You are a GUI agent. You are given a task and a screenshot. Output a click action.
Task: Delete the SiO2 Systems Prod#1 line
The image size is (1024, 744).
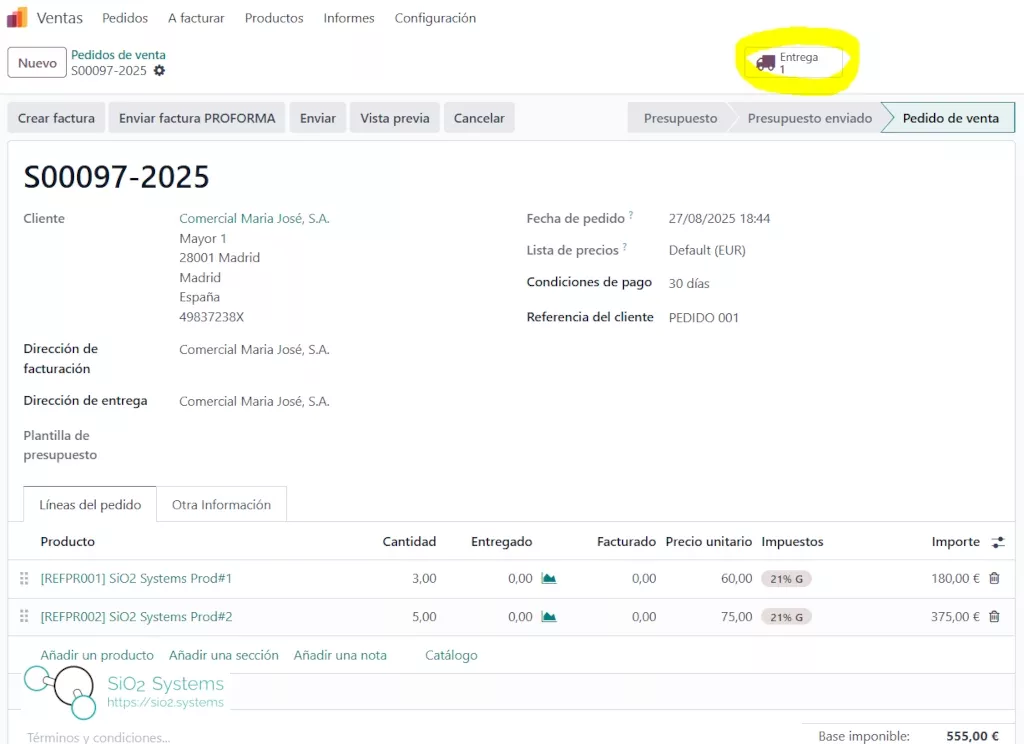[993, 578]
